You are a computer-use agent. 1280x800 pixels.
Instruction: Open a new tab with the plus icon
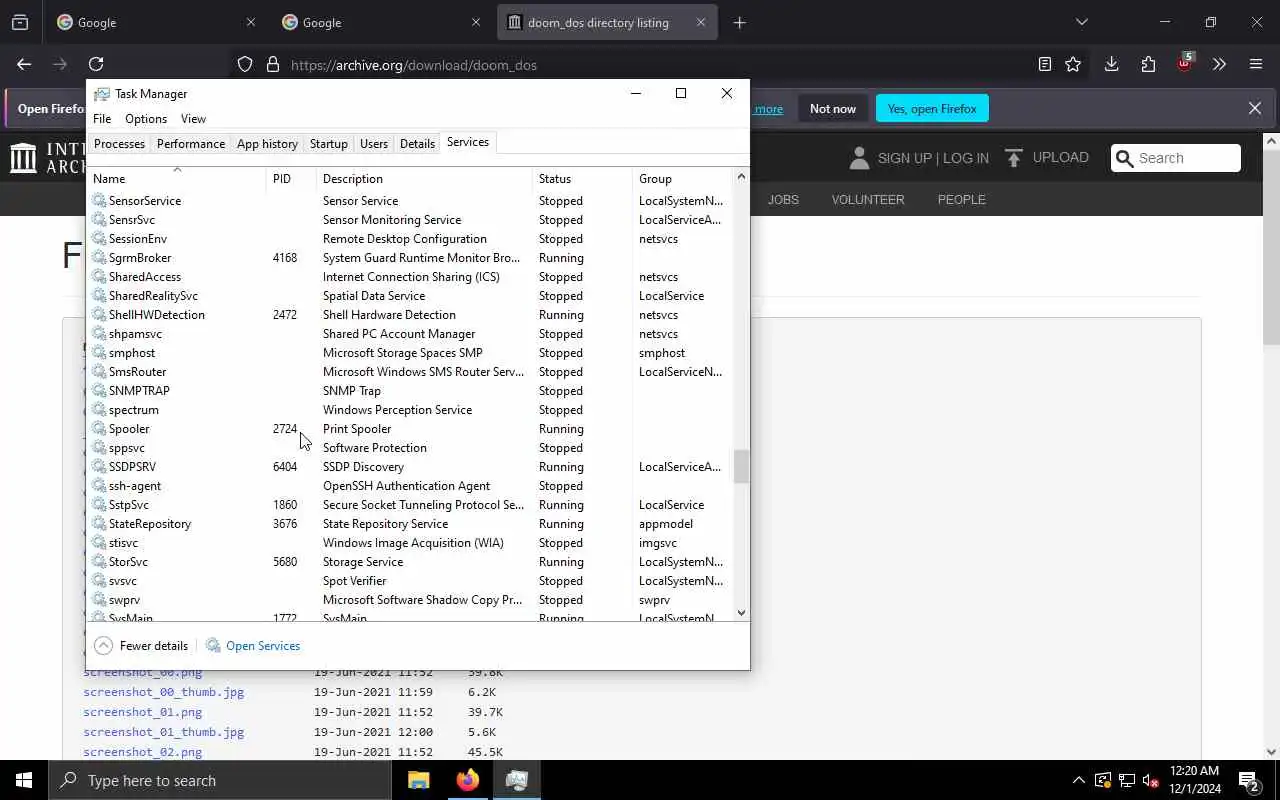pos(740,22)
